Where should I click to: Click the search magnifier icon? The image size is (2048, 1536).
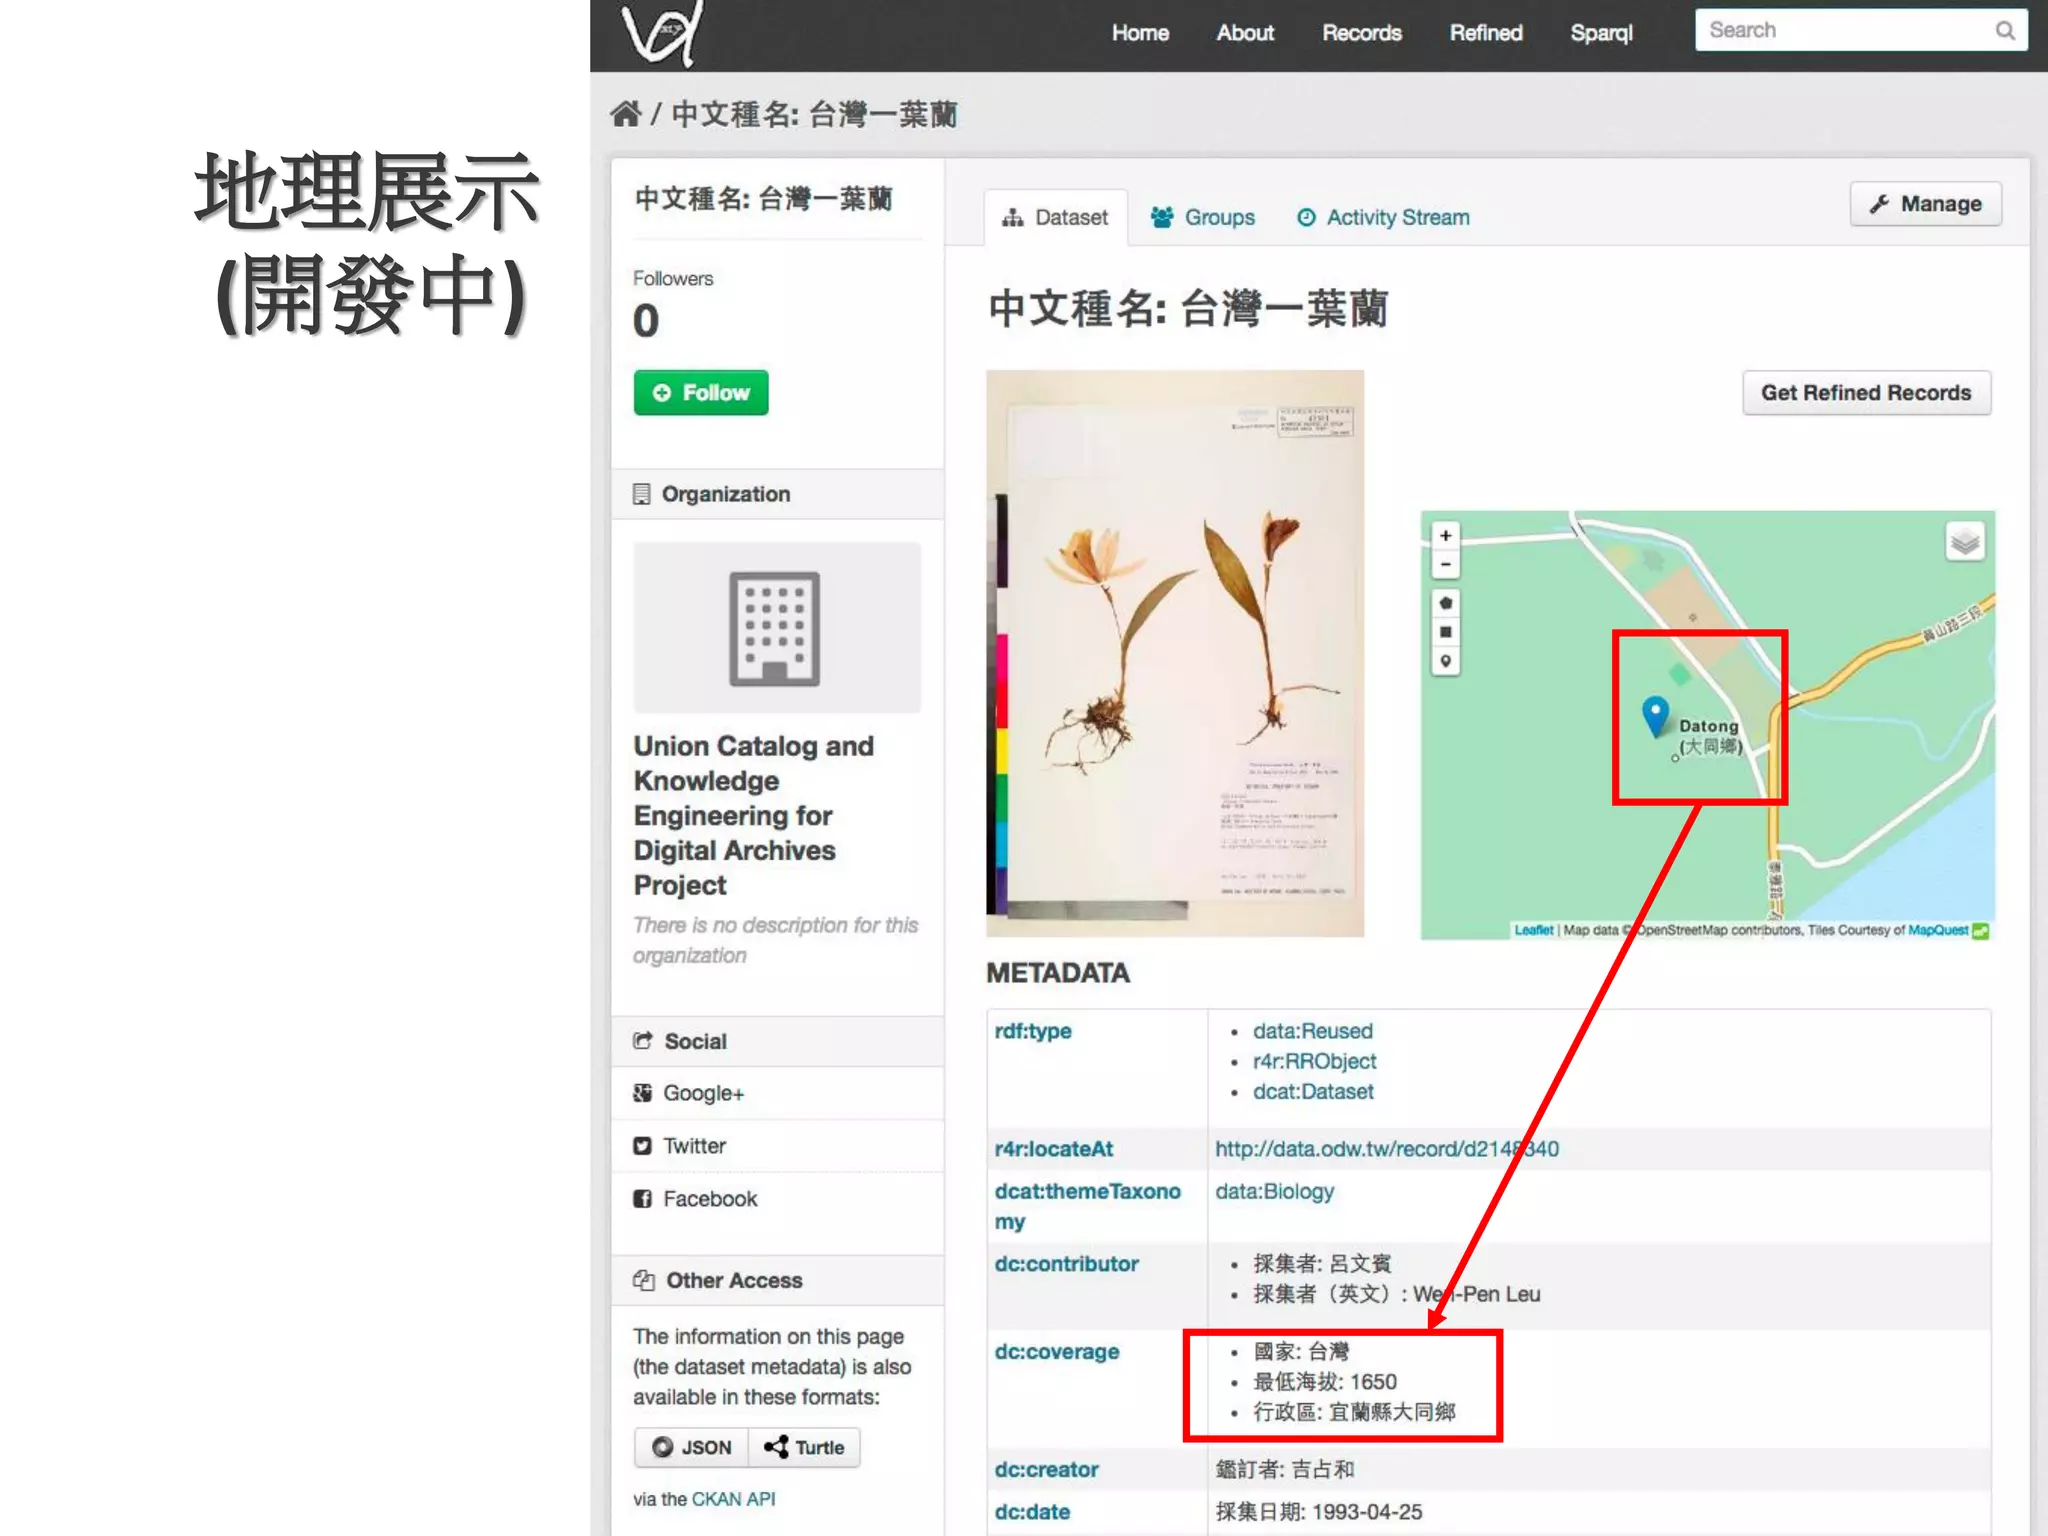click(2005, 31)
